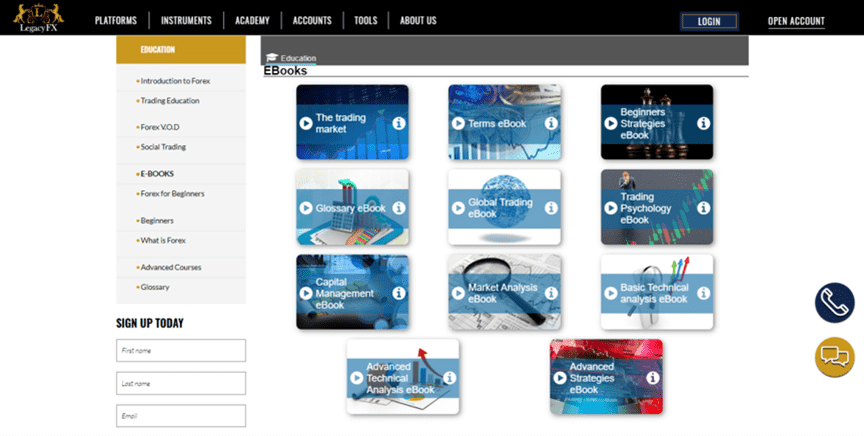Open What is Forex link

pos(163,241)
